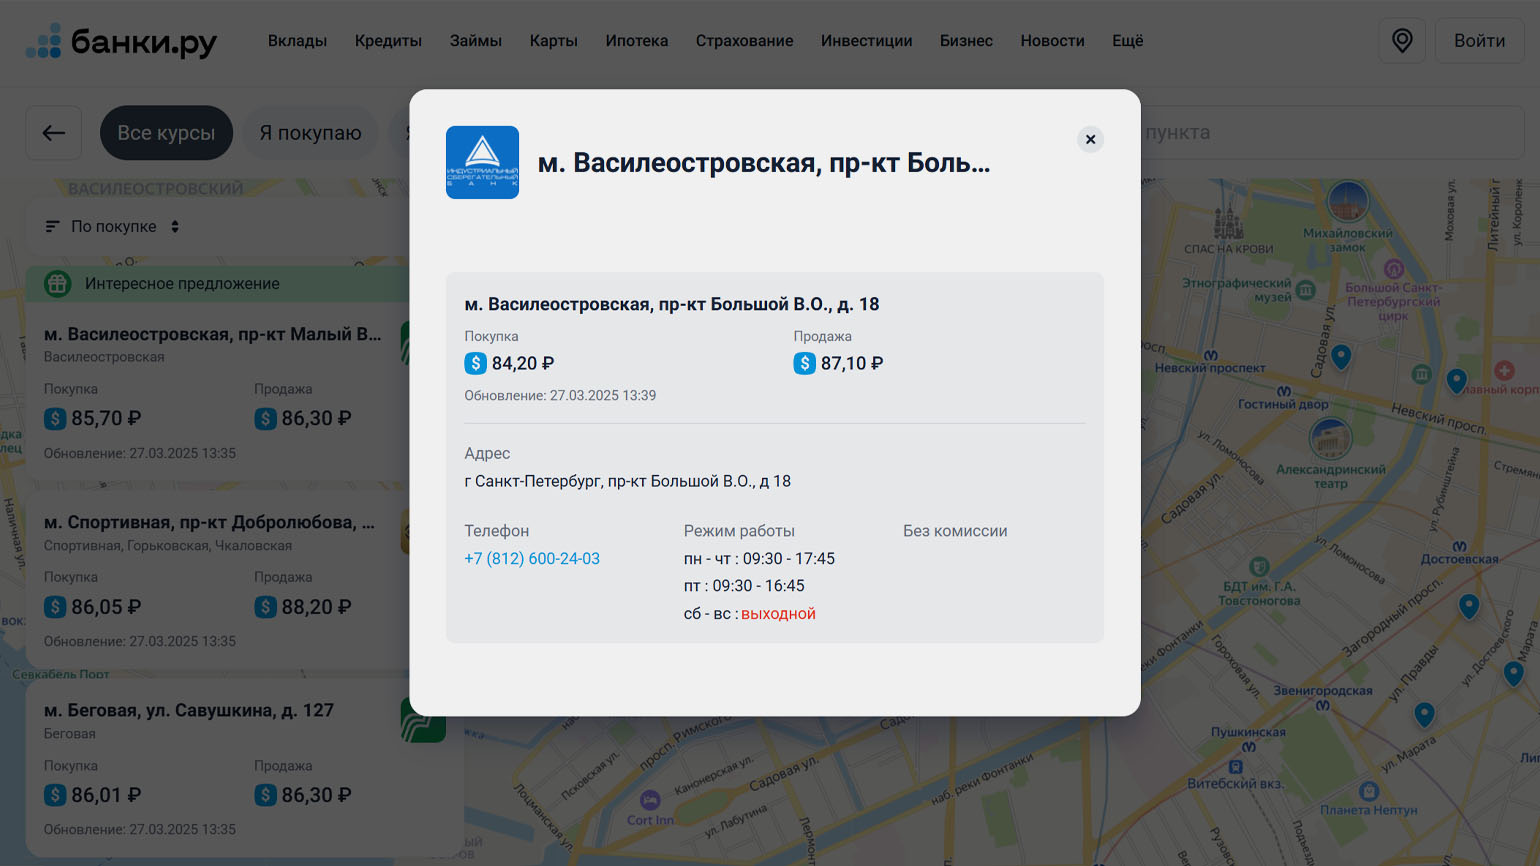Switch to the Я покупаю filter
The width and height of the screenshot is (1540, 866).
pyautogui.click(x=310, y=133)
